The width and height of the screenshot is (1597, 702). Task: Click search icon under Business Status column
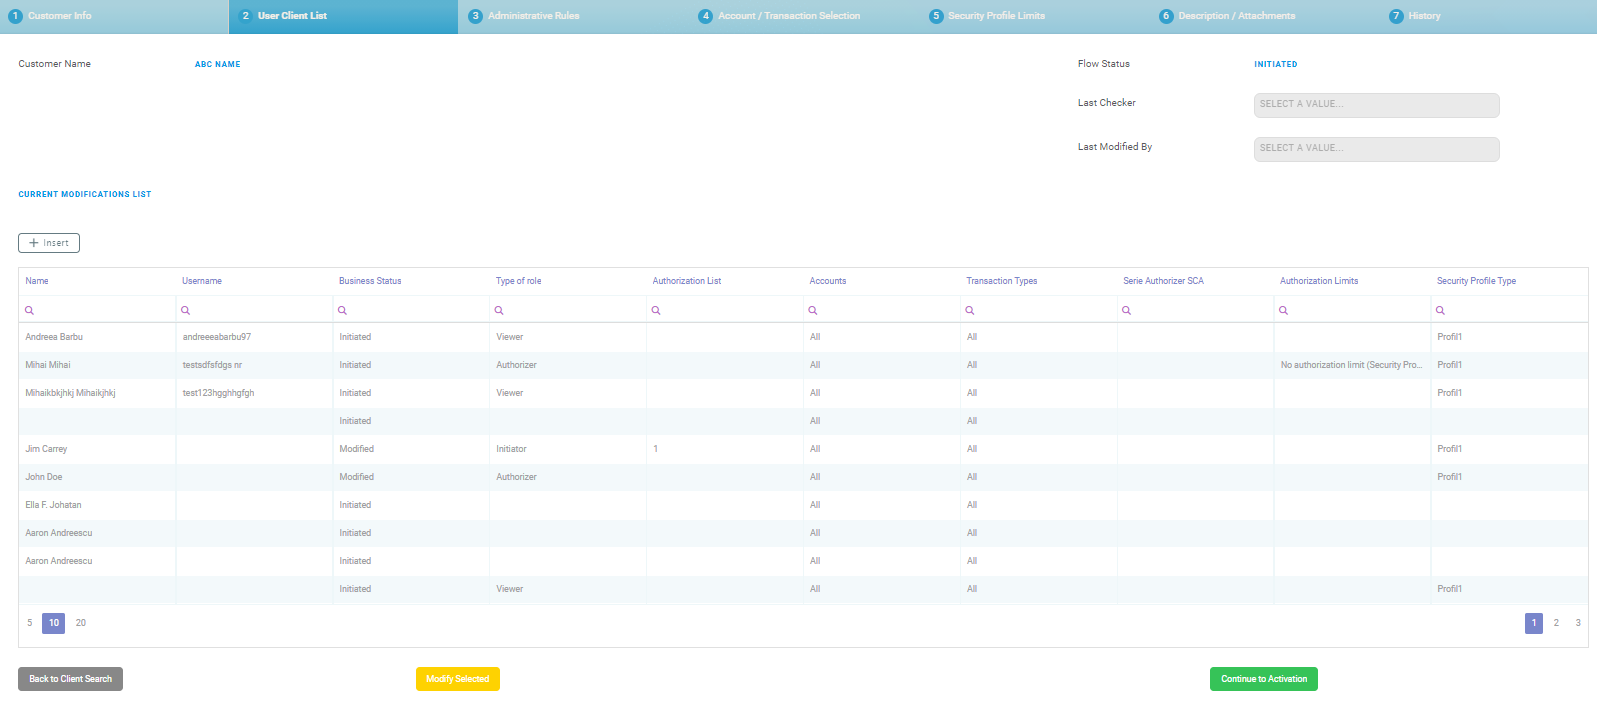(x=343, y=310)
